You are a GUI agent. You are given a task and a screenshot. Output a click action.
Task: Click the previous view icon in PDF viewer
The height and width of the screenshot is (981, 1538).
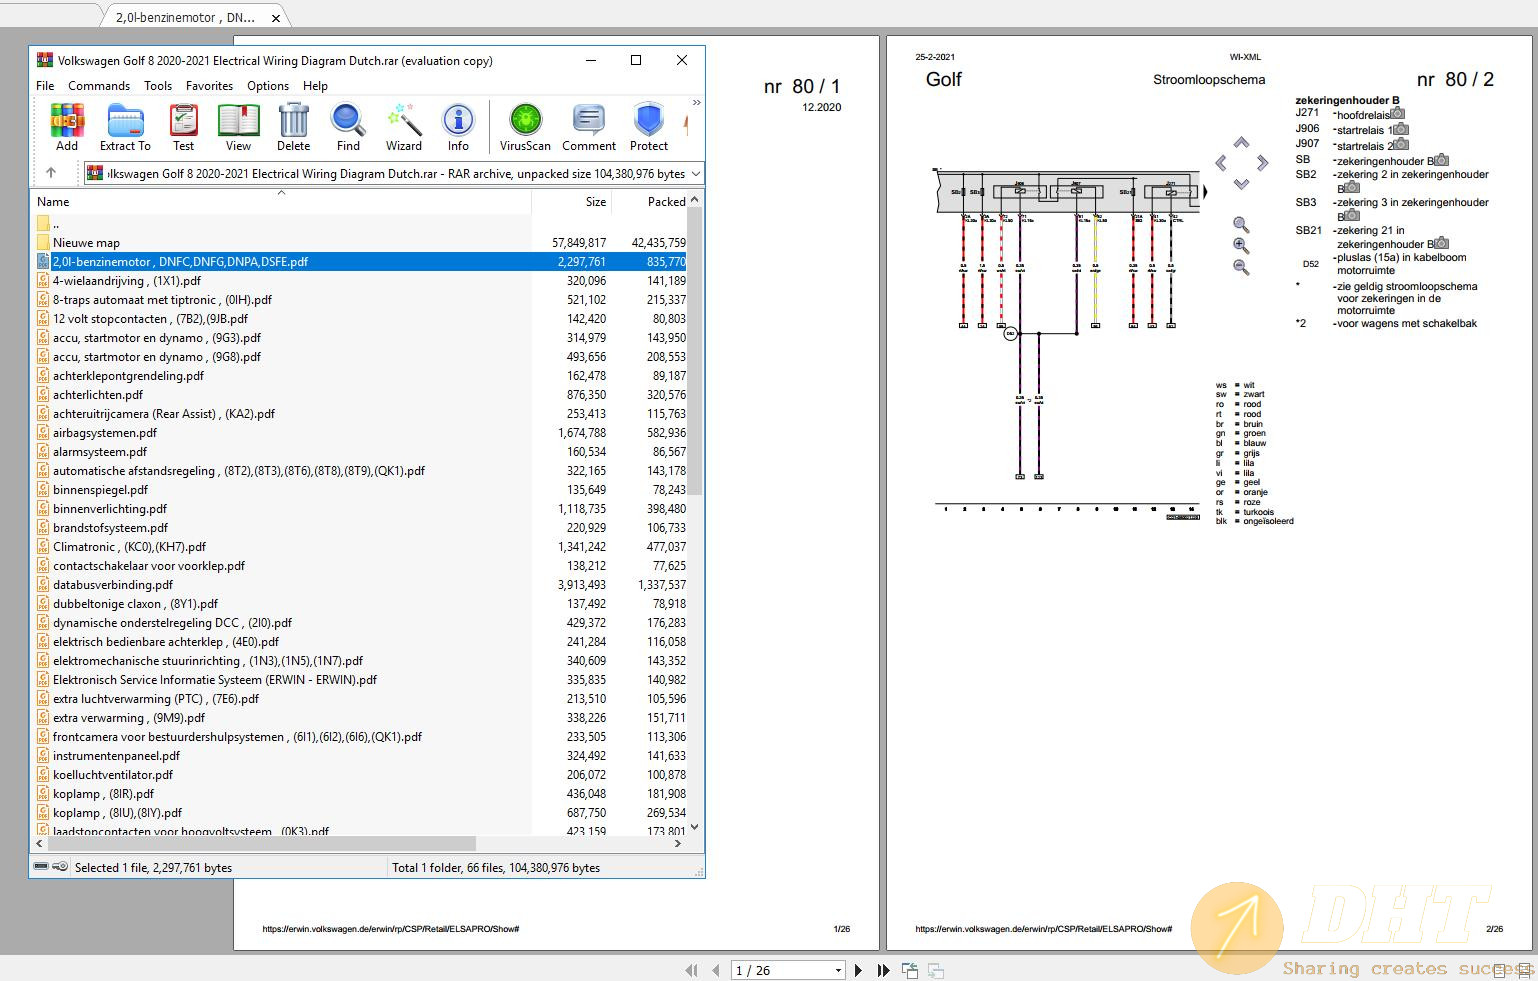910,970
